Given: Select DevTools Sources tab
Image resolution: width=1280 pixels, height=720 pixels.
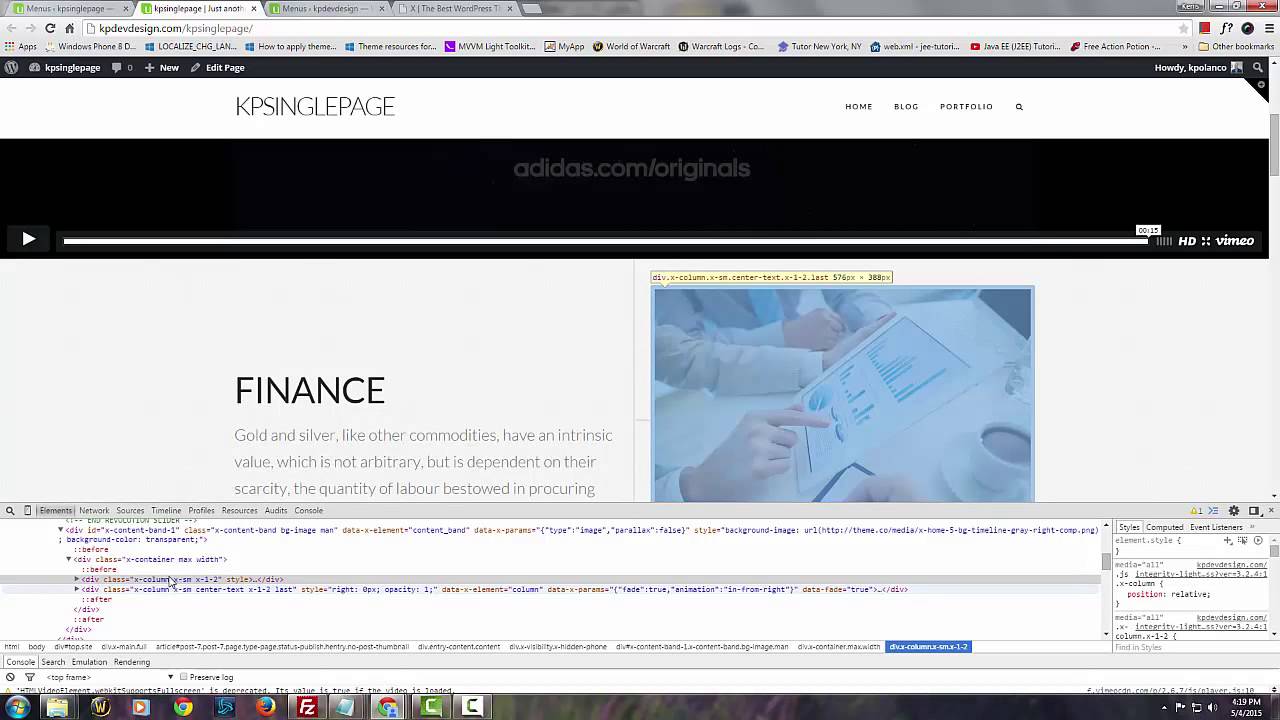Looking at the screenshot, I should [x=130, y=510].
